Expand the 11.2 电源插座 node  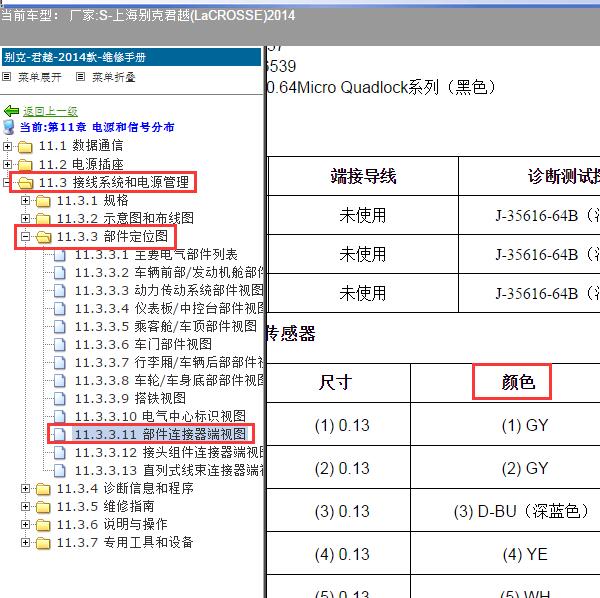(x=7, y=165)
